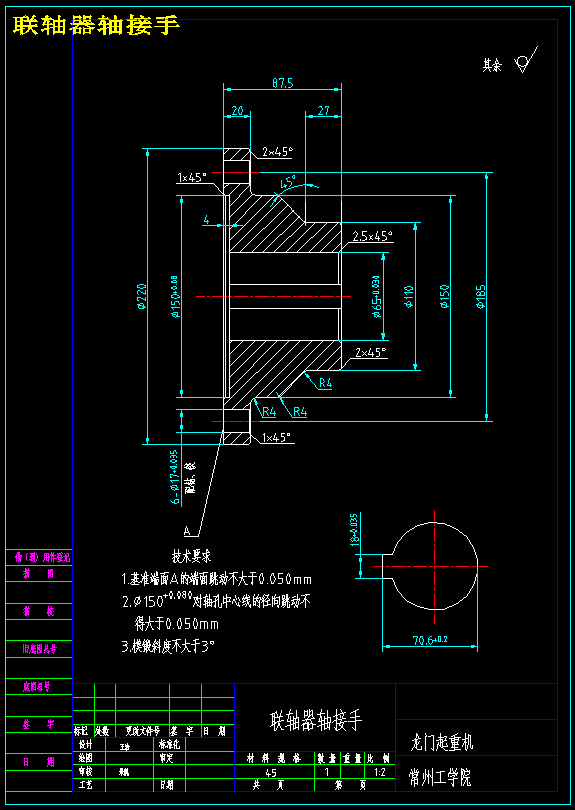575x810 pixels.
Task: Click the 材料规格 header cell
Action: click(x=274, y=759)
